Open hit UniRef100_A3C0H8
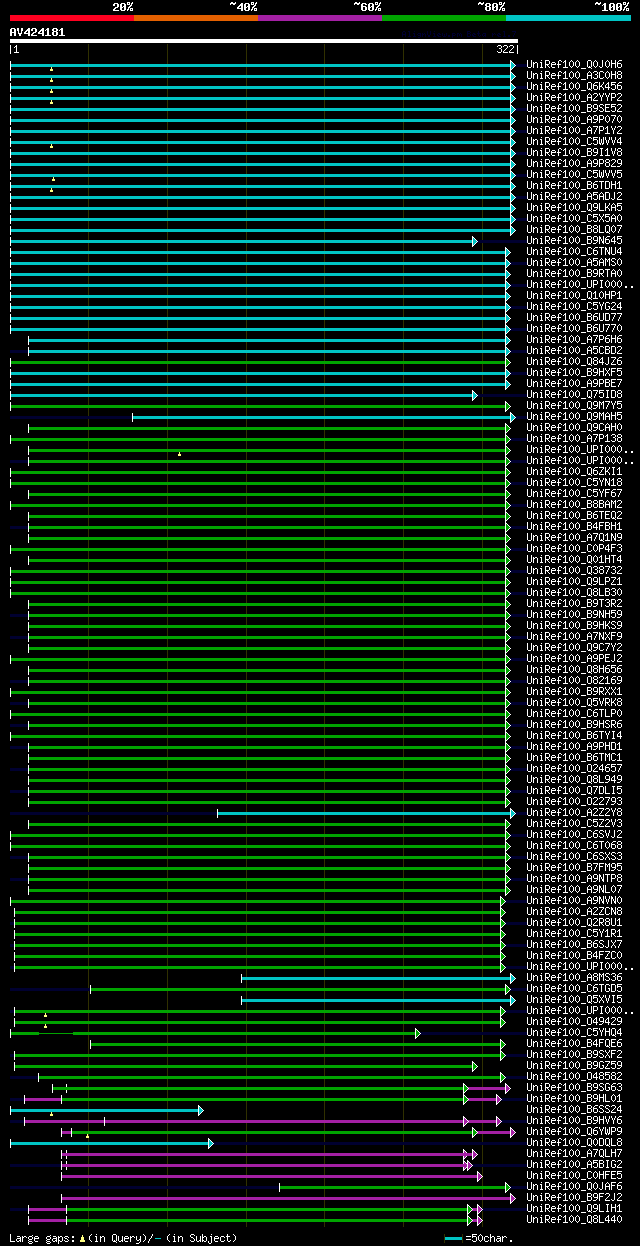The width and height of the screenshot is (640, 1246). click(574, 75)
